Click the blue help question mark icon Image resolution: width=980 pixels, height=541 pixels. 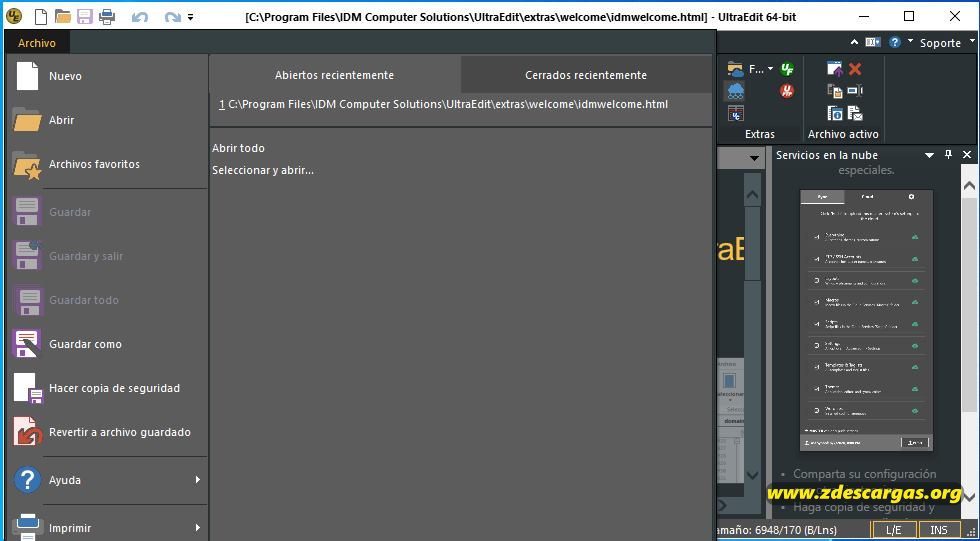tap(895, 42)
